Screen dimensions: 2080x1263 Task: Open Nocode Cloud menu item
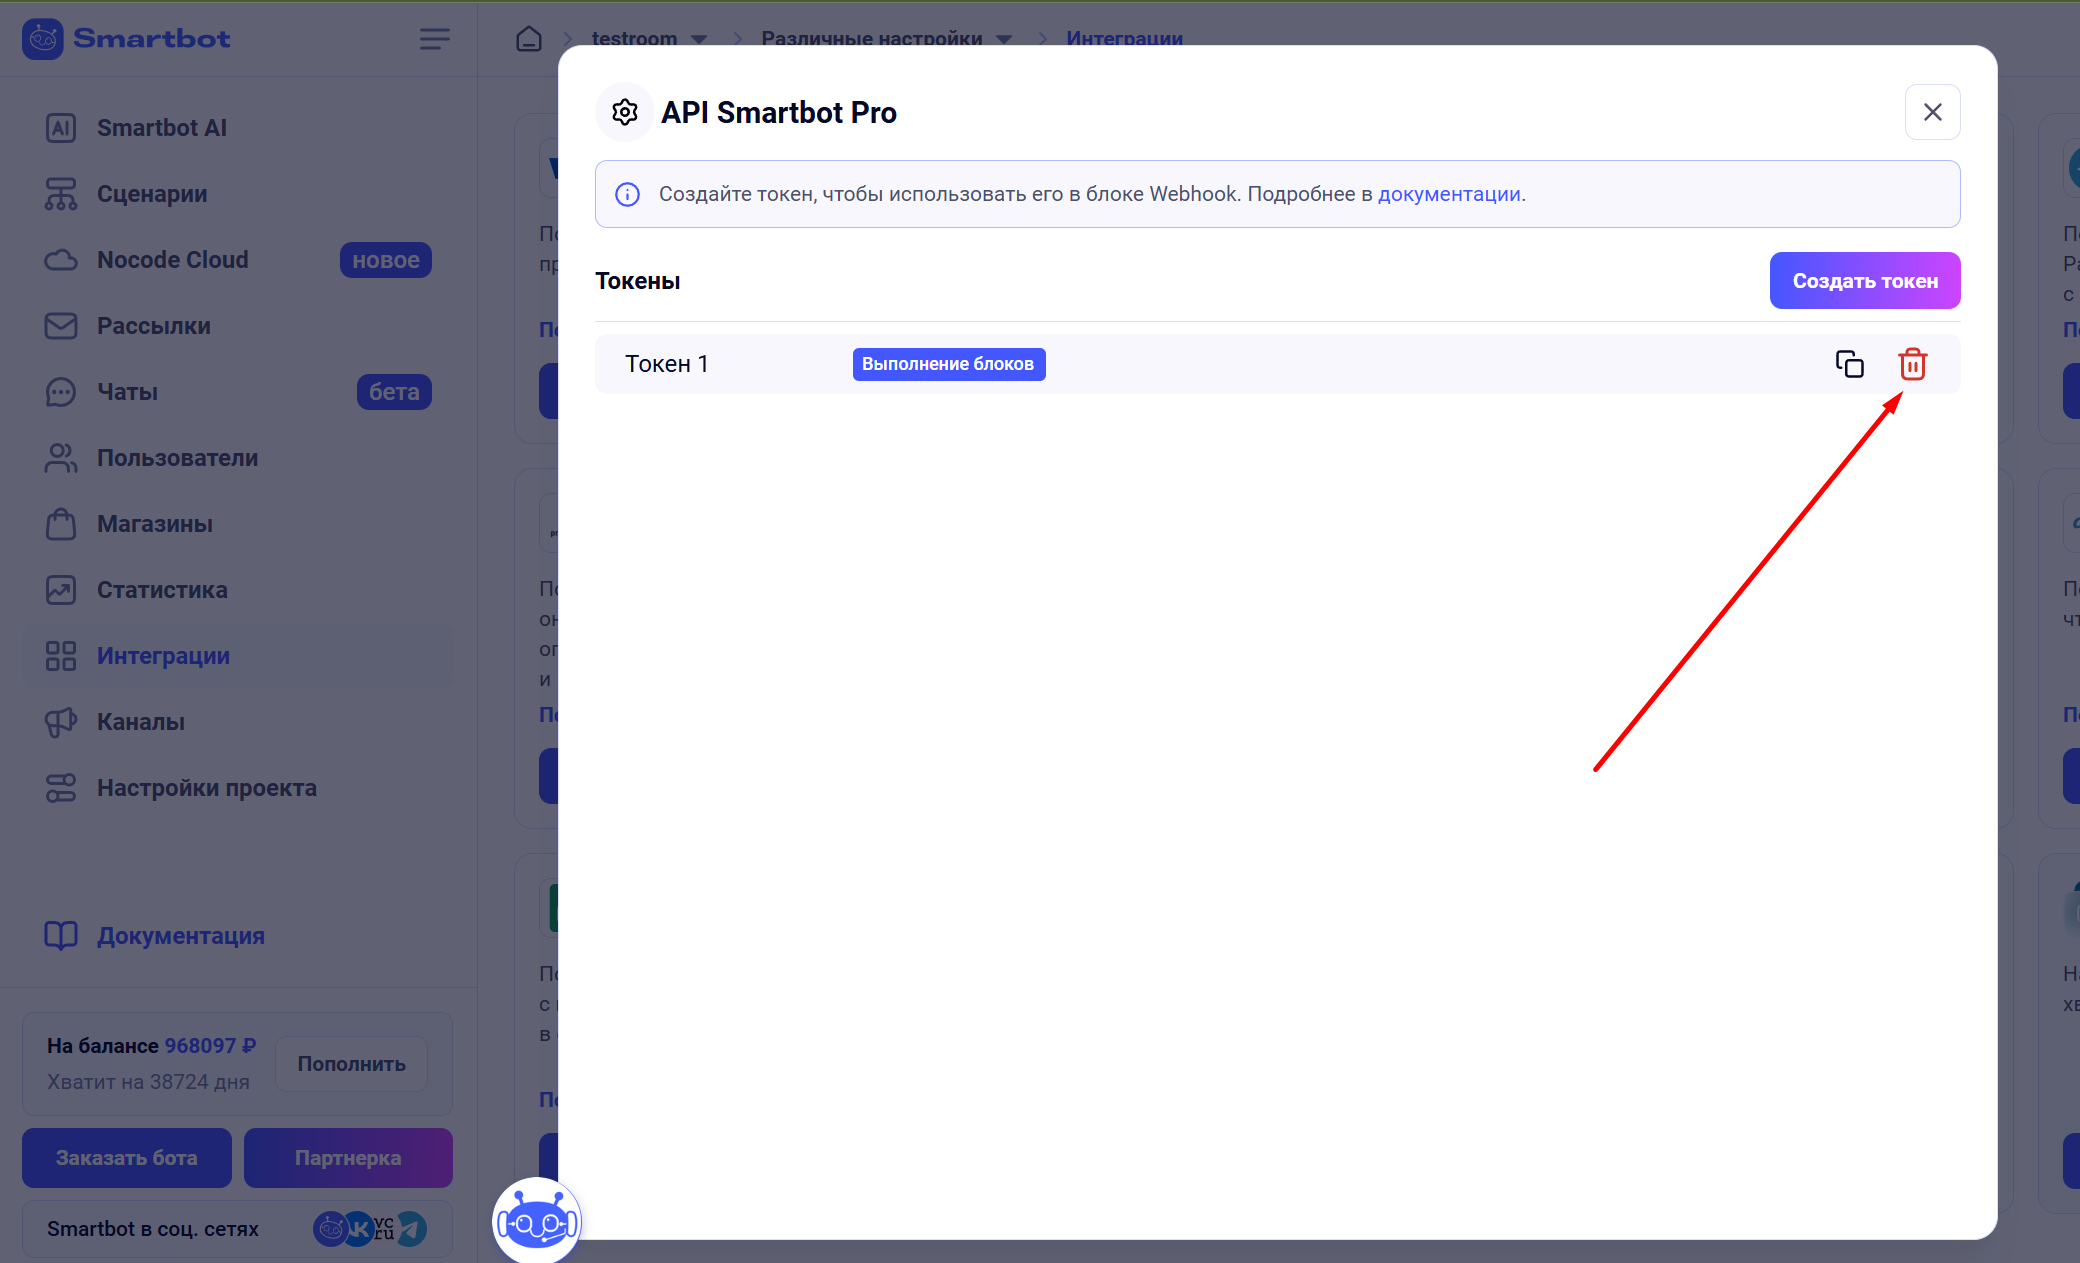point(172,260)
